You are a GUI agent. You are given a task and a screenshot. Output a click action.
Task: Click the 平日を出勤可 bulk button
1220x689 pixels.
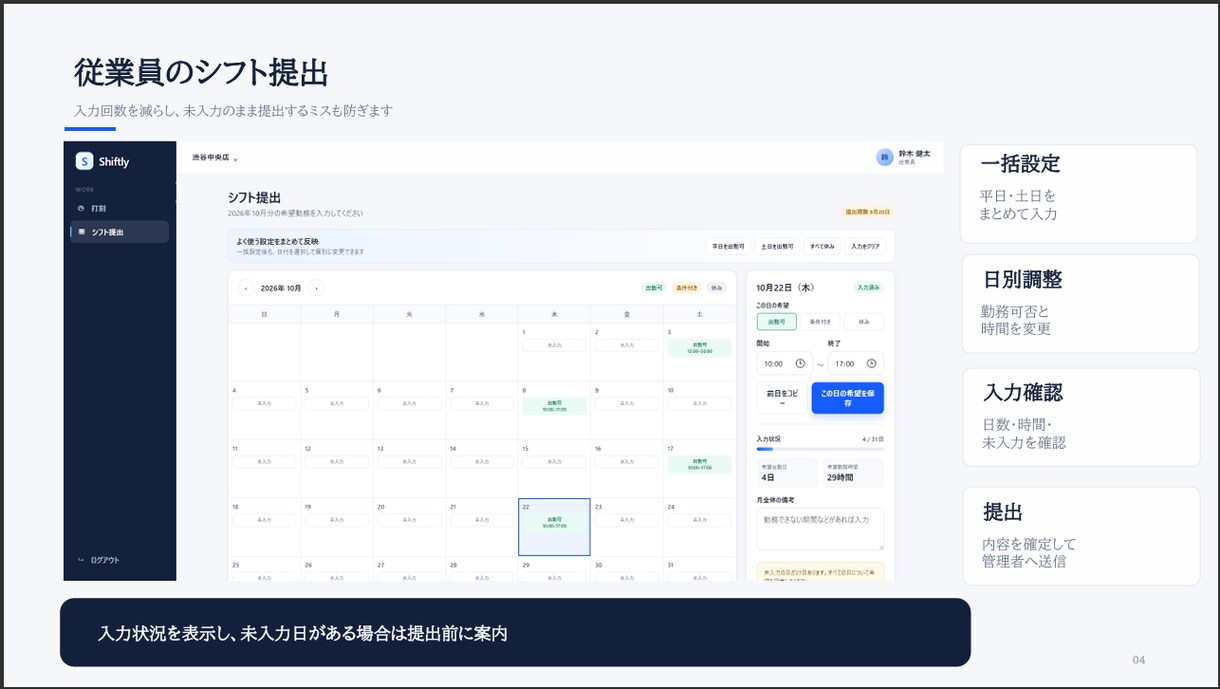(728, 246)
